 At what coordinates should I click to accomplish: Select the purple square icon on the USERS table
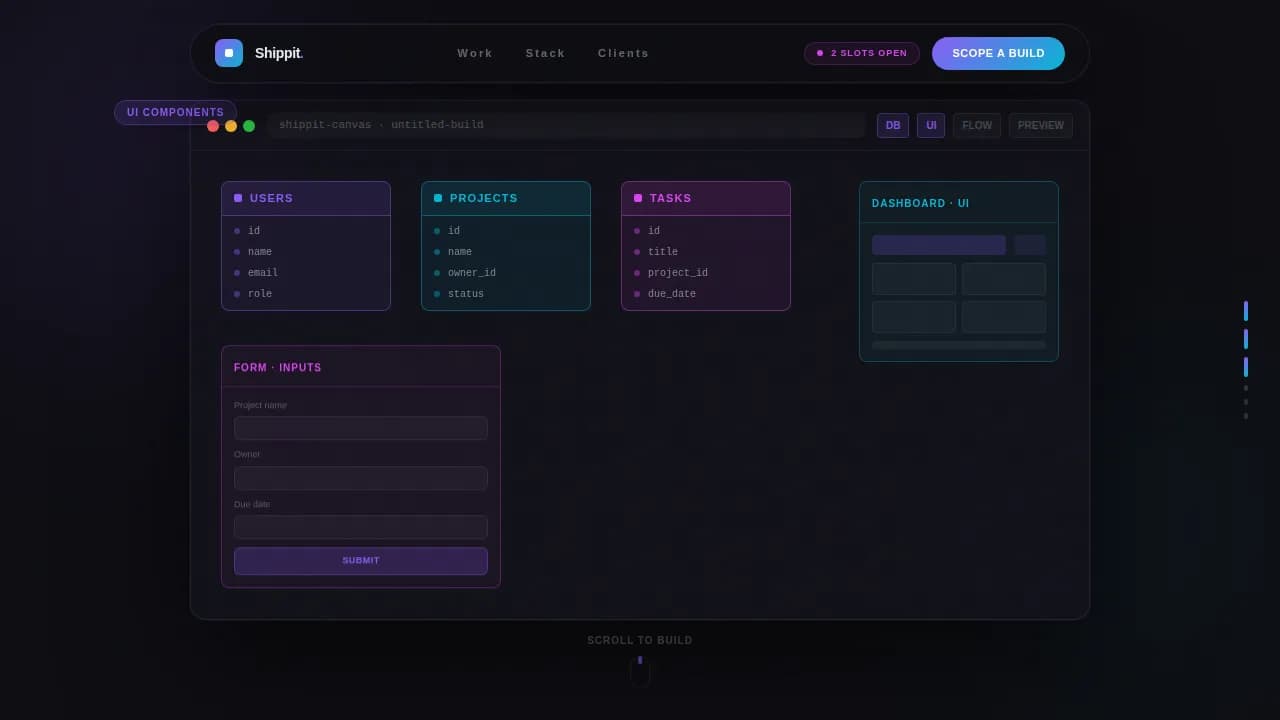click(x=238, y=198)
